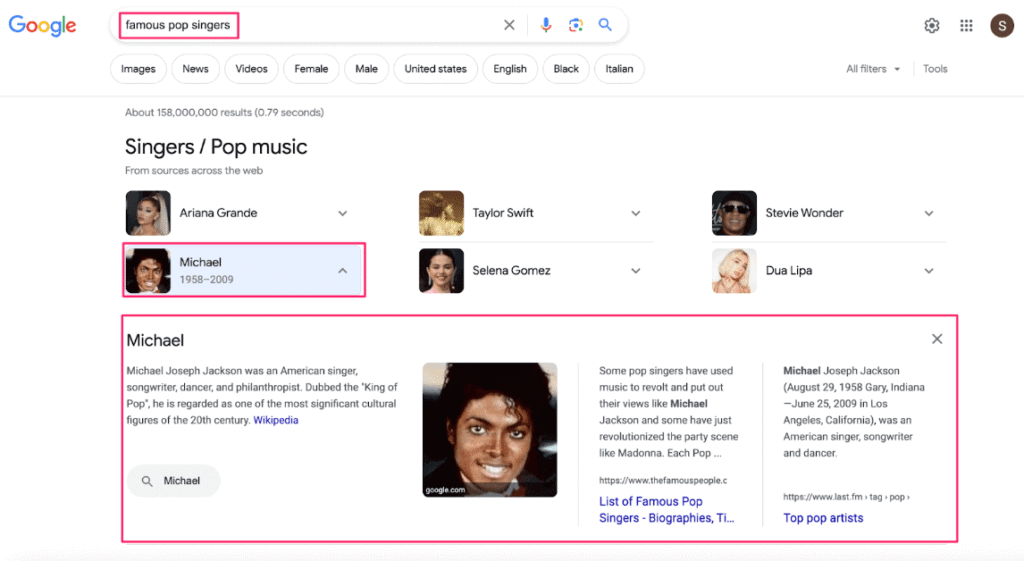Screen dimensions: 1024x561
Task: Apply the United states filter chip
Action: (x=436, y=69)
